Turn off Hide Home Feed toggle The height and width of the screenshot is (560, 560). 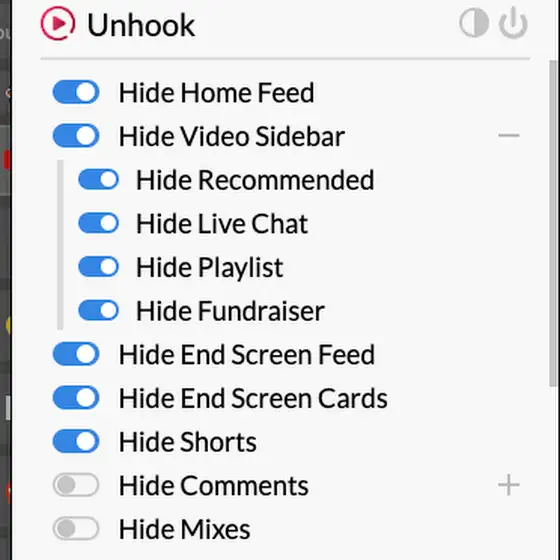76,92
